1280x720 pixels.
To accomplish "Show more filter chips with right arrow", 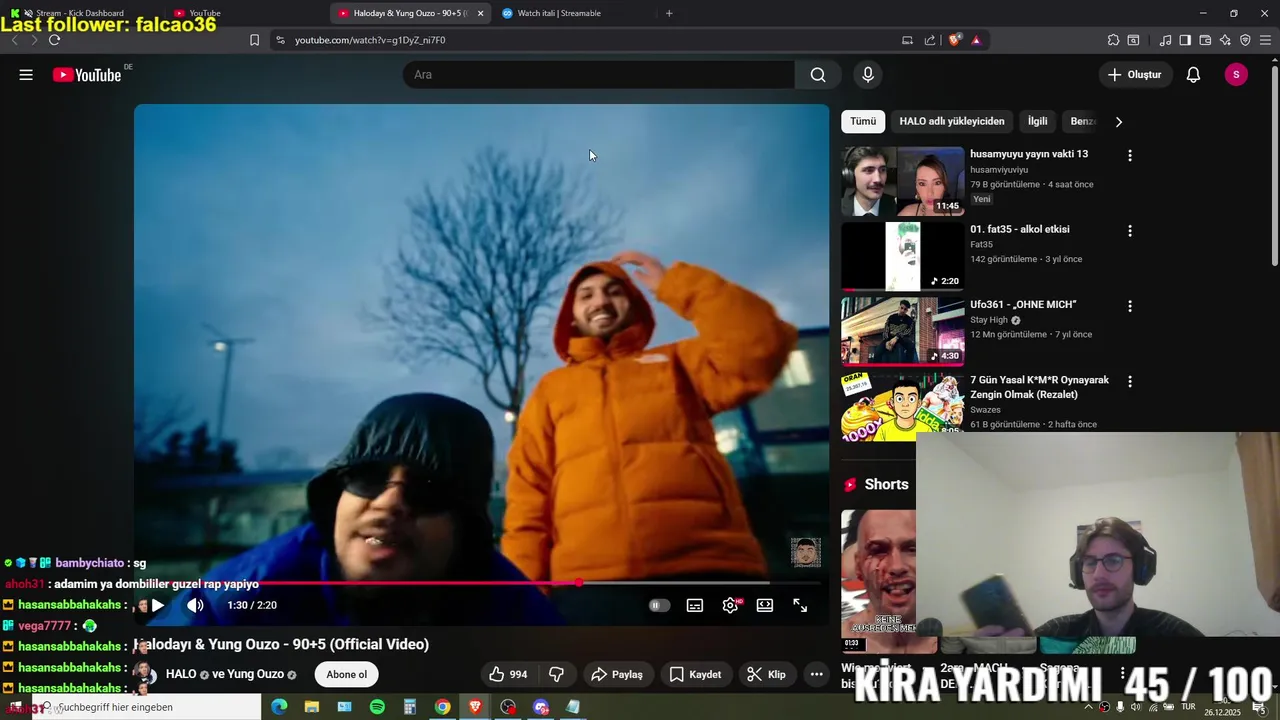I will pos(1118,122).
